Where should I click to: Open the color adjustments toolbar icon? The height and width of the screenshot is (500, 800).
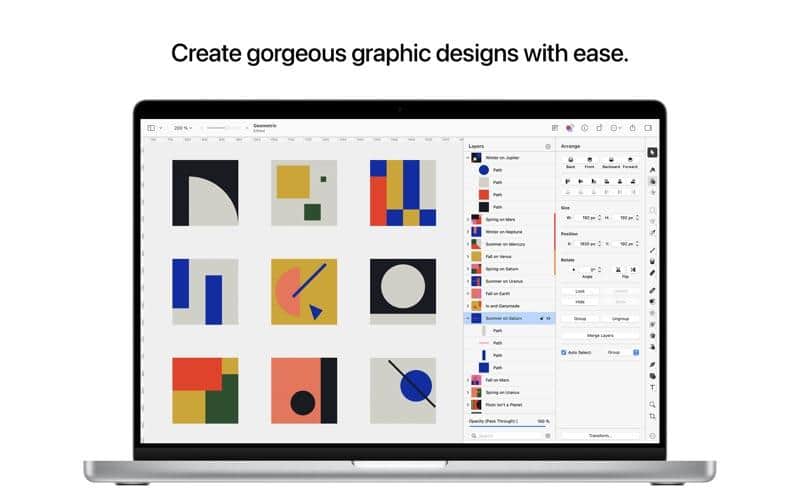pos(569,128)
